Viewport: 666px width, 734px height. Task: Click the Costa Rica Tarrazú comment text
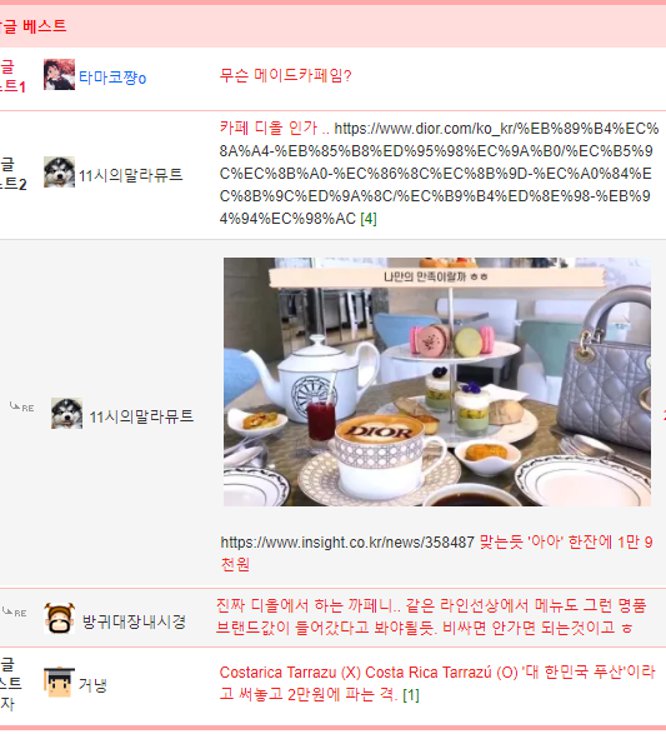click(x=437, y=683)
